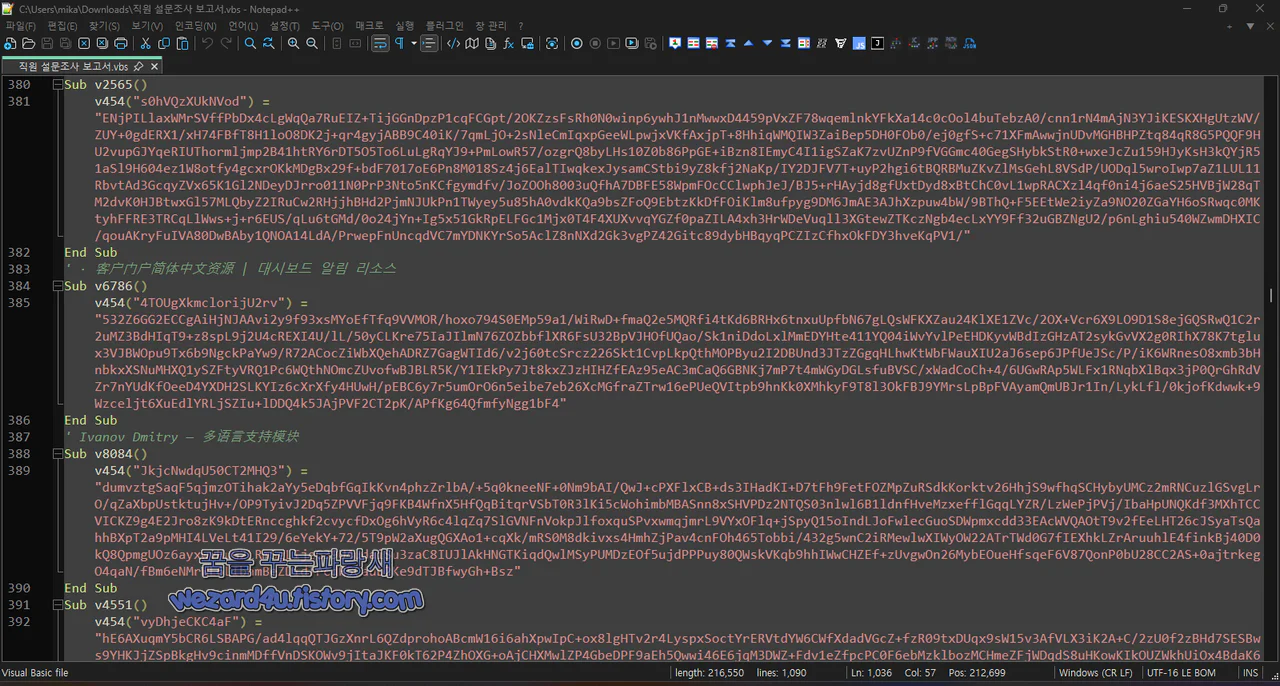Click the Redo arrow icon
Screen dimensions: 1280x686
pos(226,44)
